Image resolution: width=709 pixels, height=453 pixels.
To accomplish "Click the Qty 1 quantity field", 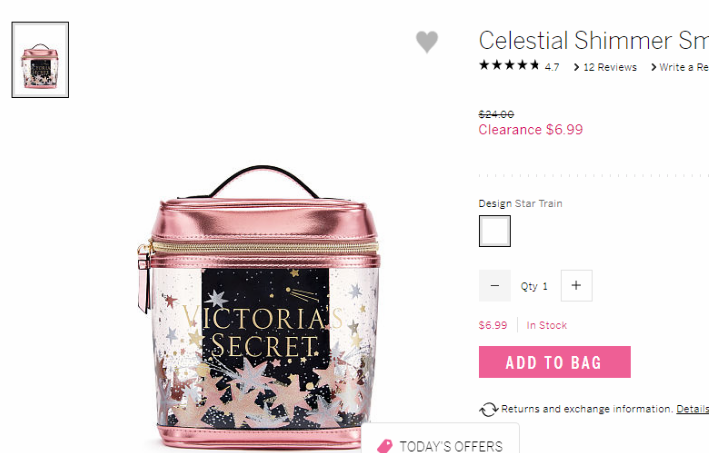I will [534, 286].
